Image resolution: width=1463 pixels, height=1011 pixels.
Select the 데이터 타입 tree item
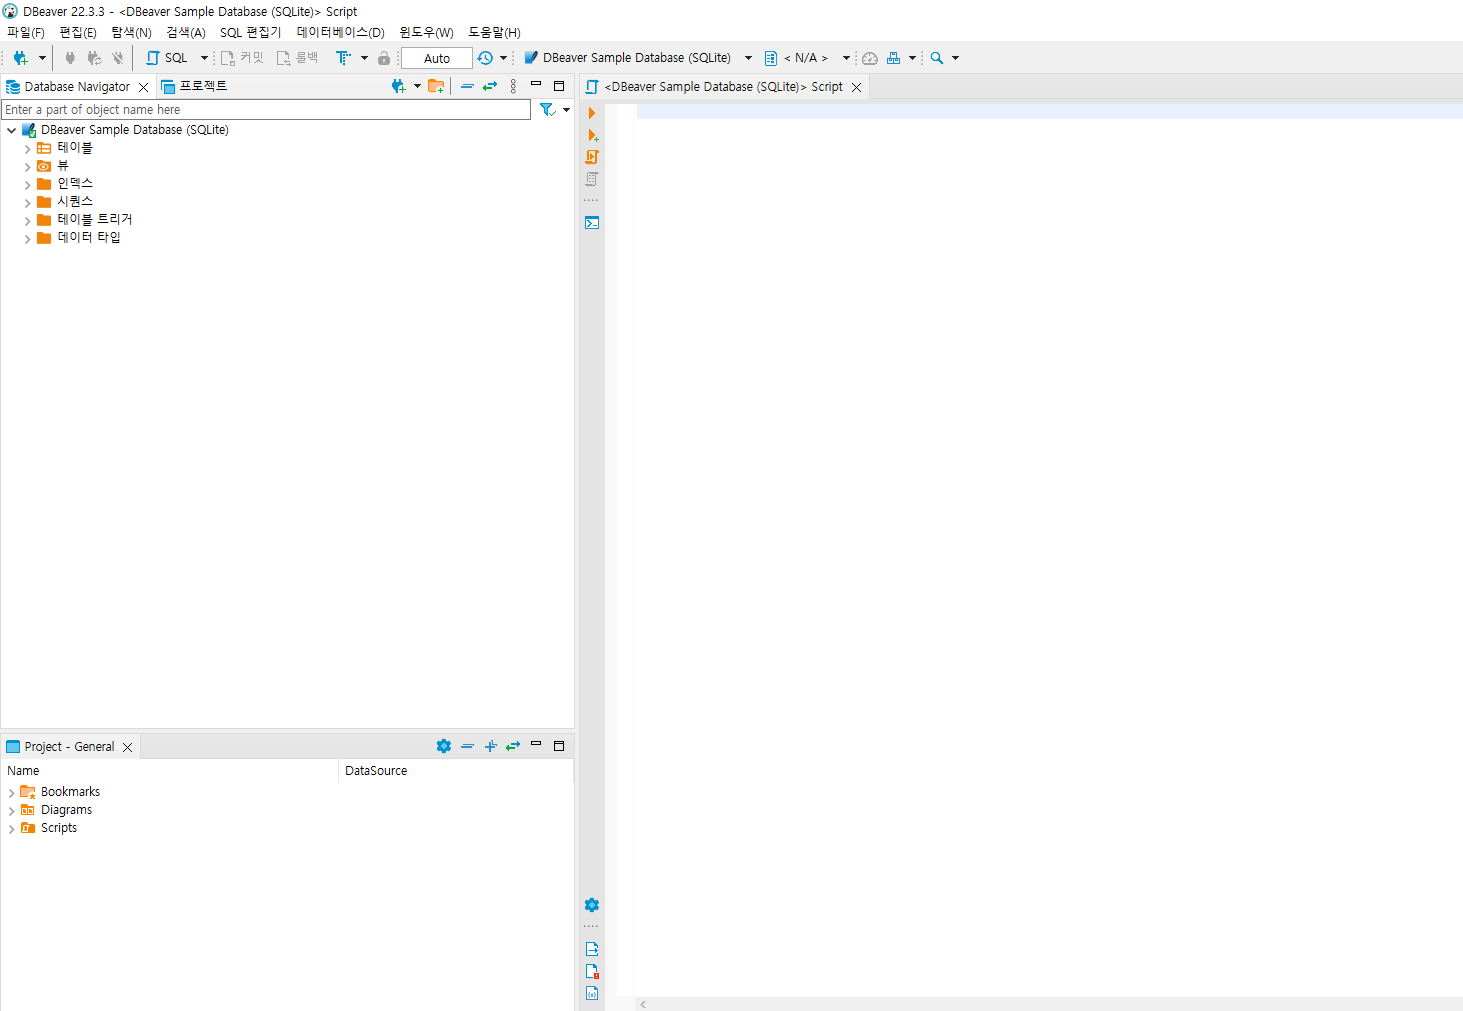88,238
